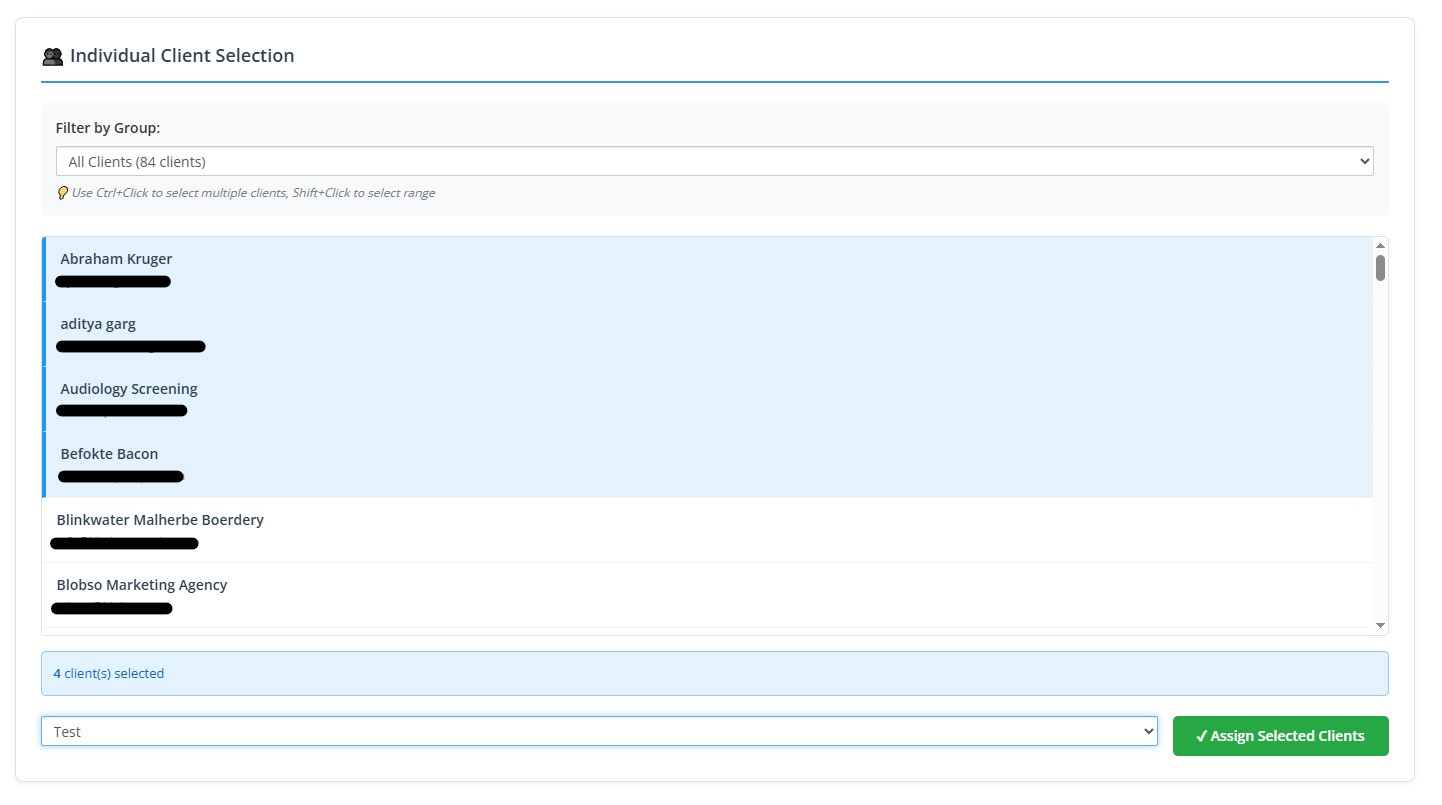Click the lightbulb hint icon
This screenshot has width=1442, height=805.
coord(62,193)
